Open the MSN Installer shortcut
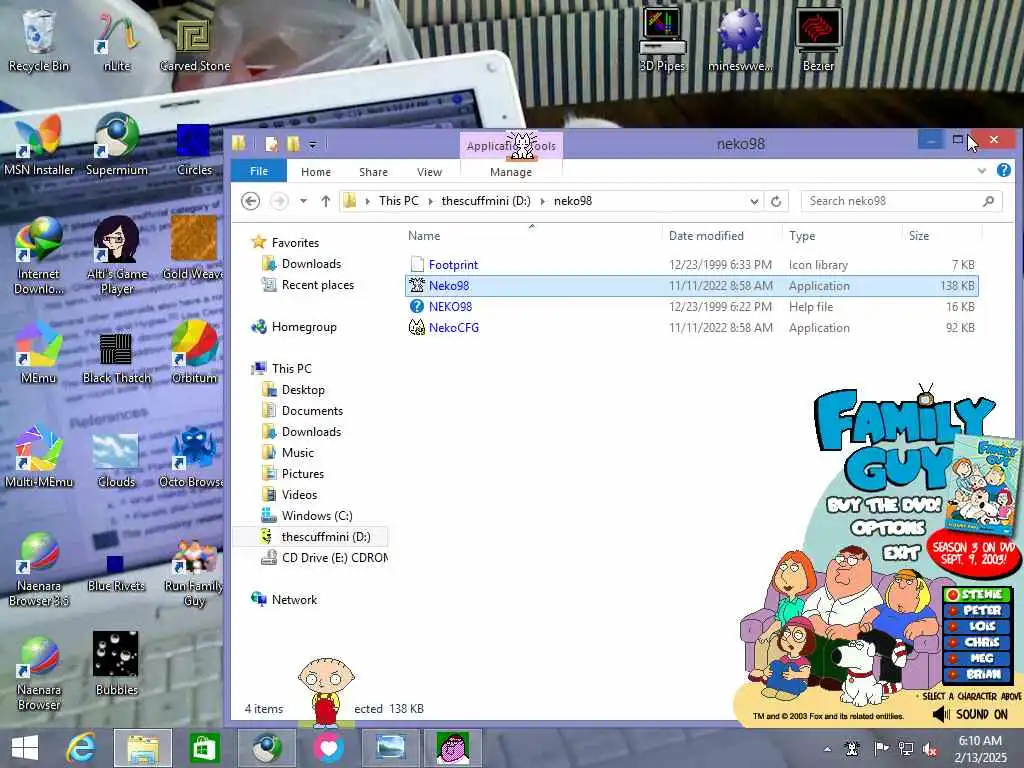The image size is (1024, 768). point(39,145)
